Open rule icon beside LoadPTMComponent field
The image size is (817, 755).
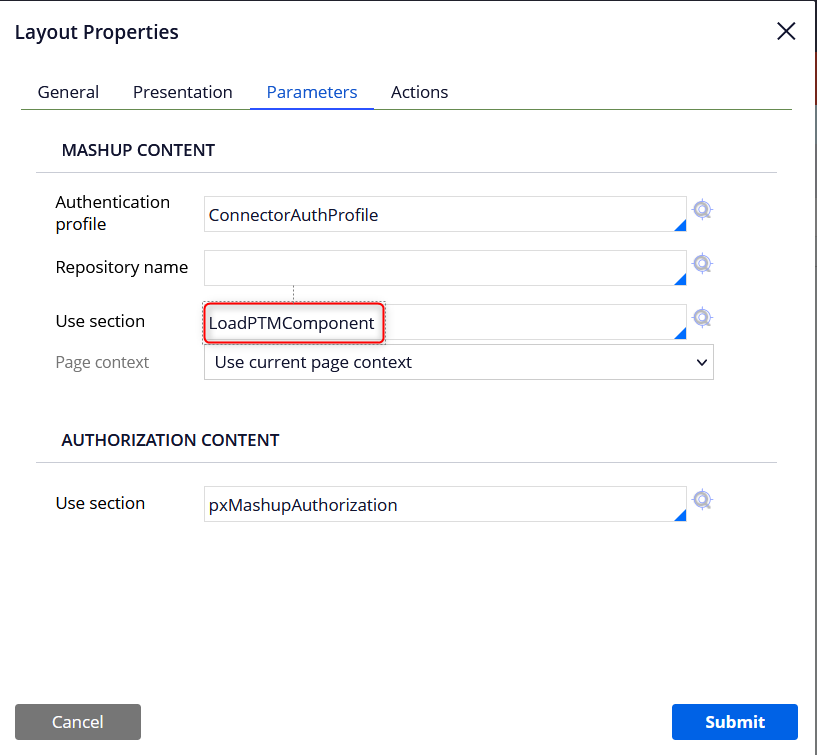702,317
